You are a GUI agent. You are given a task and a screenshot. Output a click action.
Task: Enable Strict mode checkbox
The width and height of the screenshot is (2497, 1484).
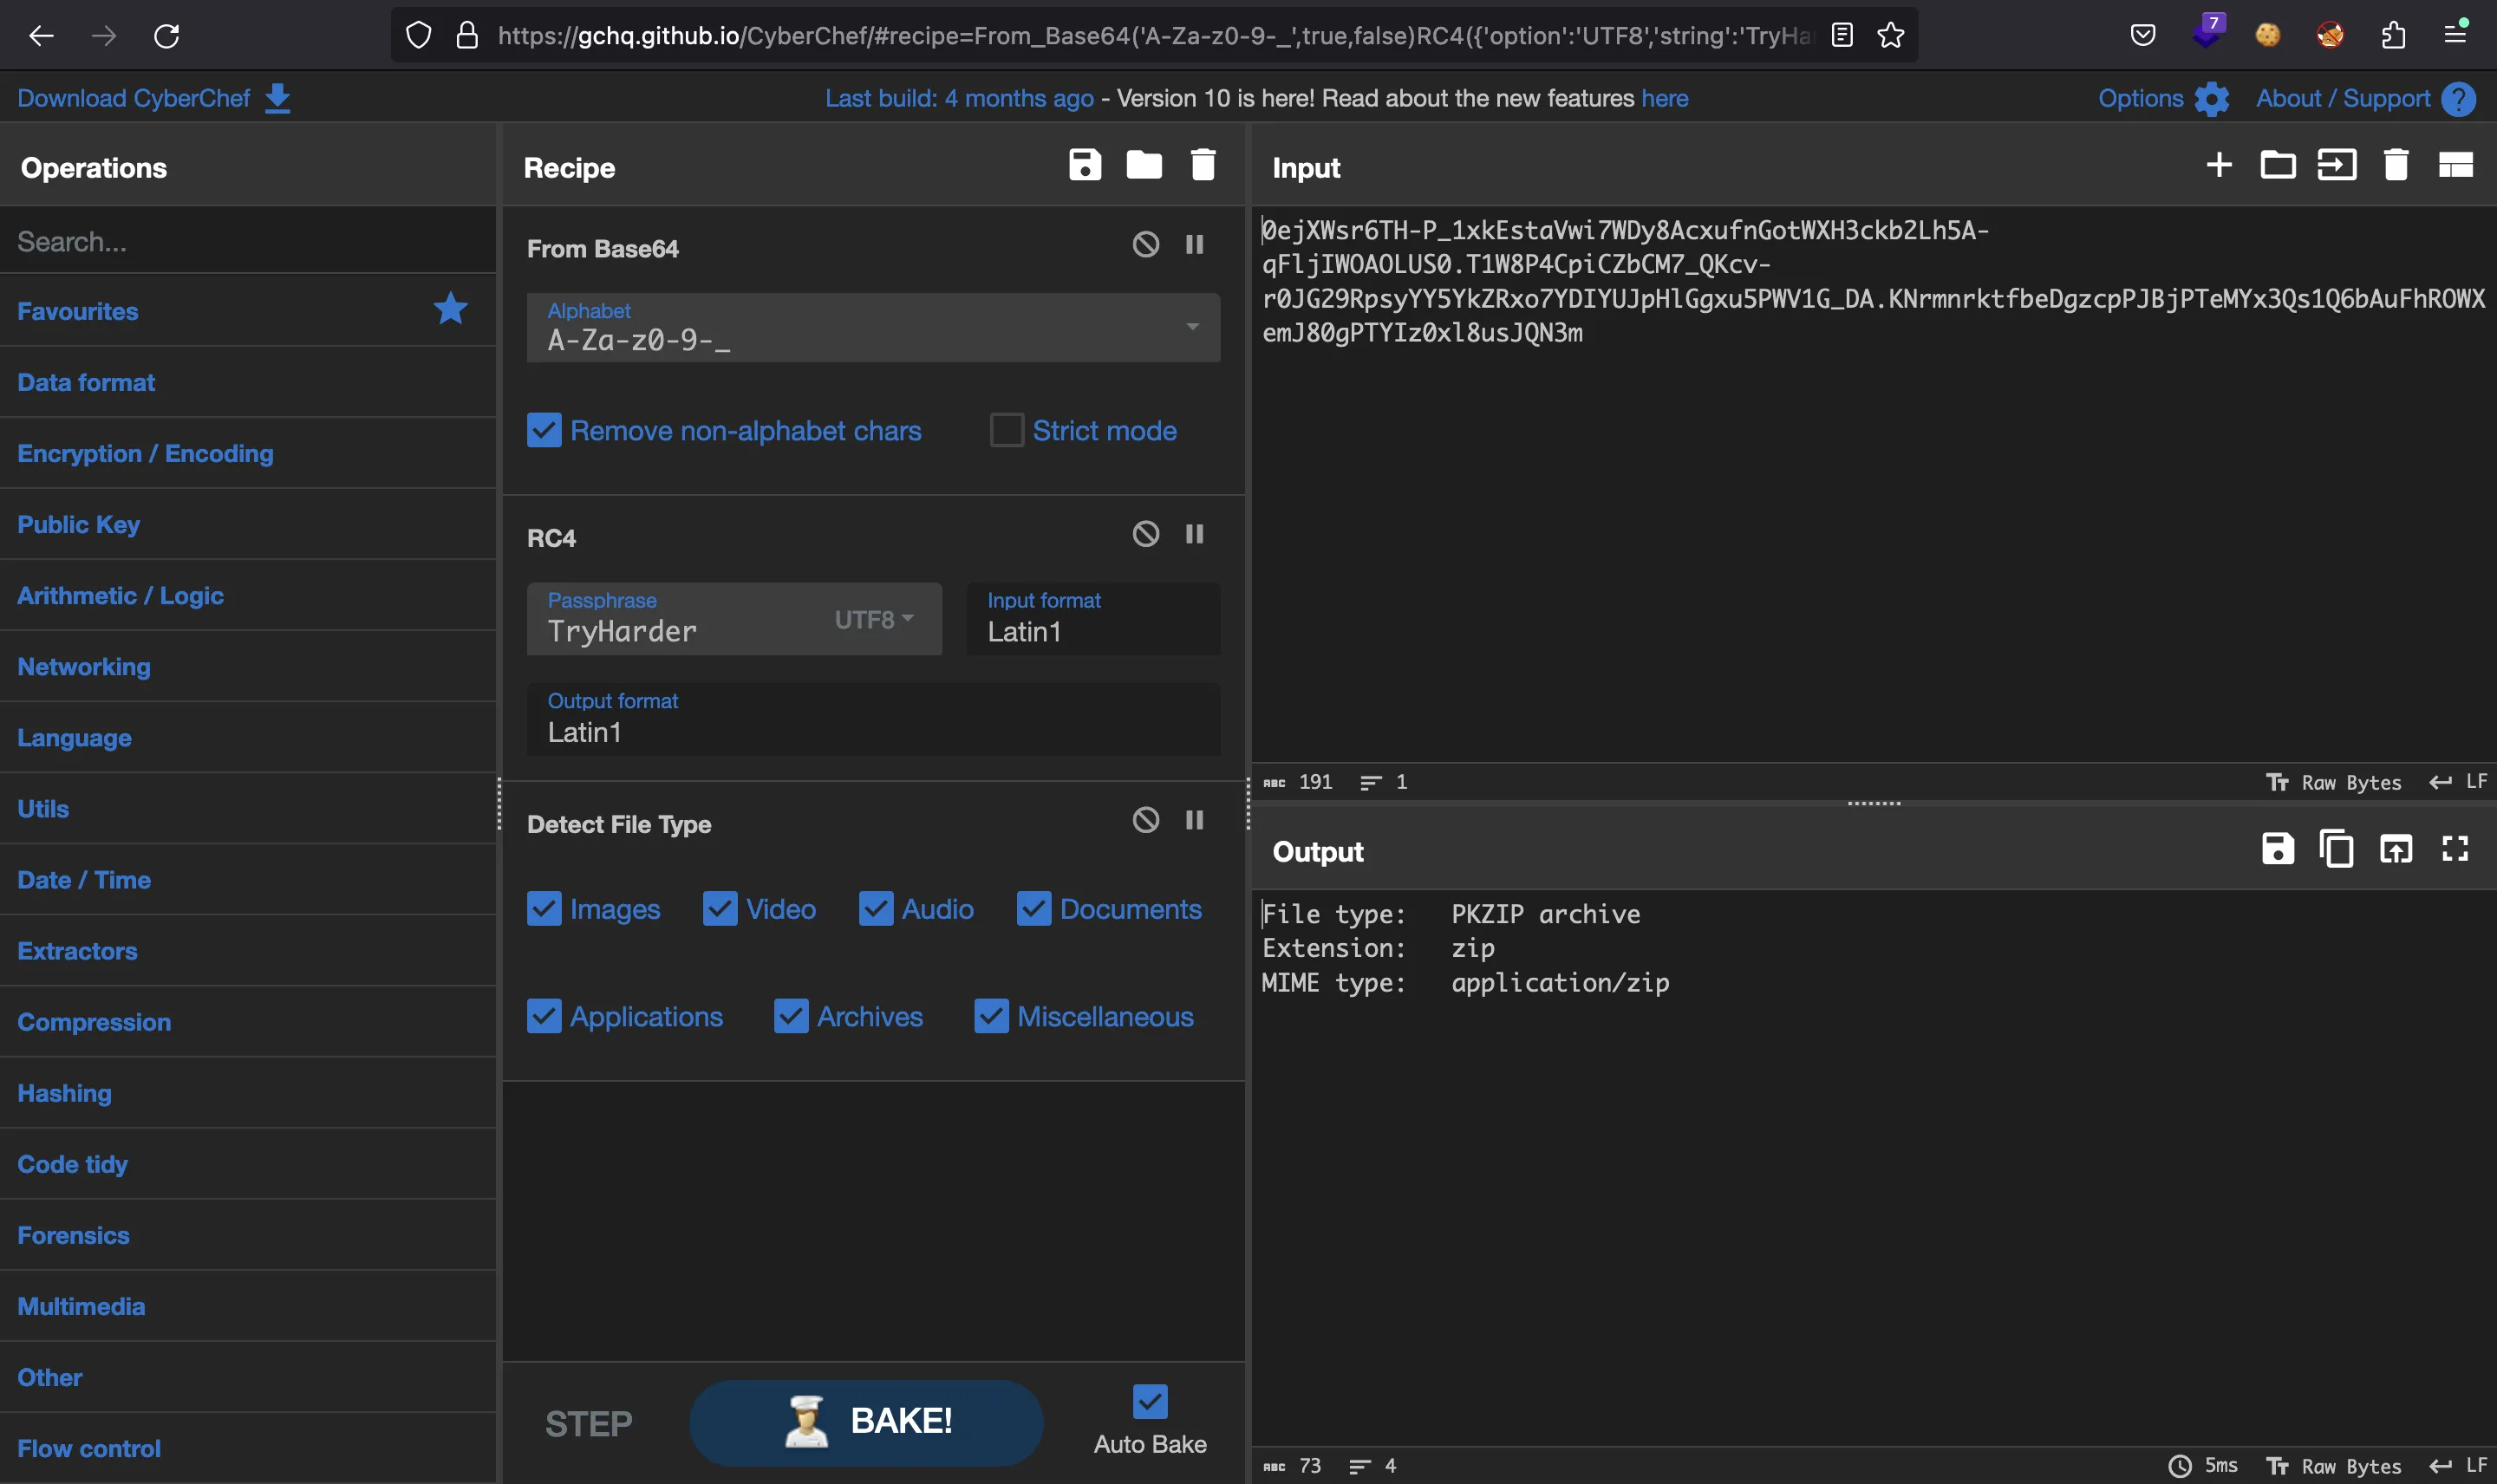coord(1006,431)
